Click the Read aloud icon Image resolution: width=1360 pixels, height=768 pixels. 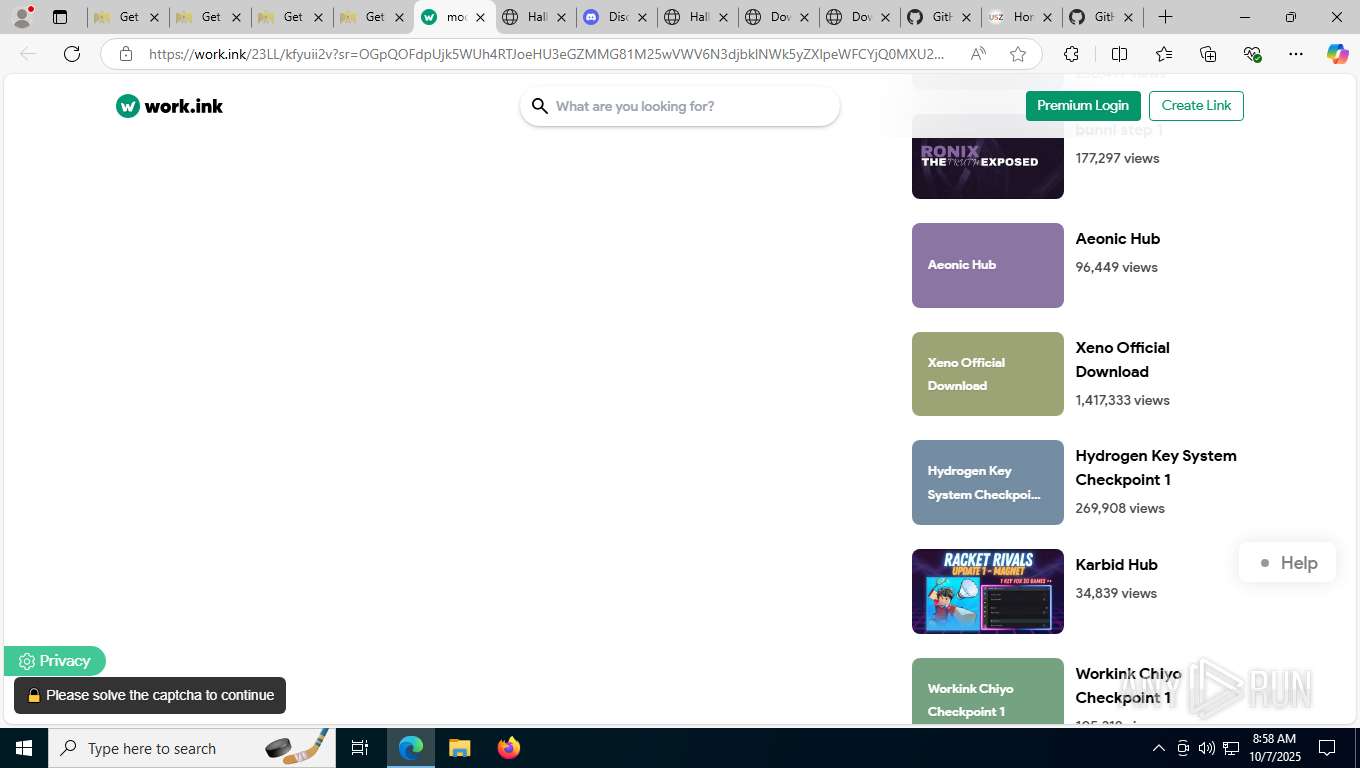[x=978, y=54]
